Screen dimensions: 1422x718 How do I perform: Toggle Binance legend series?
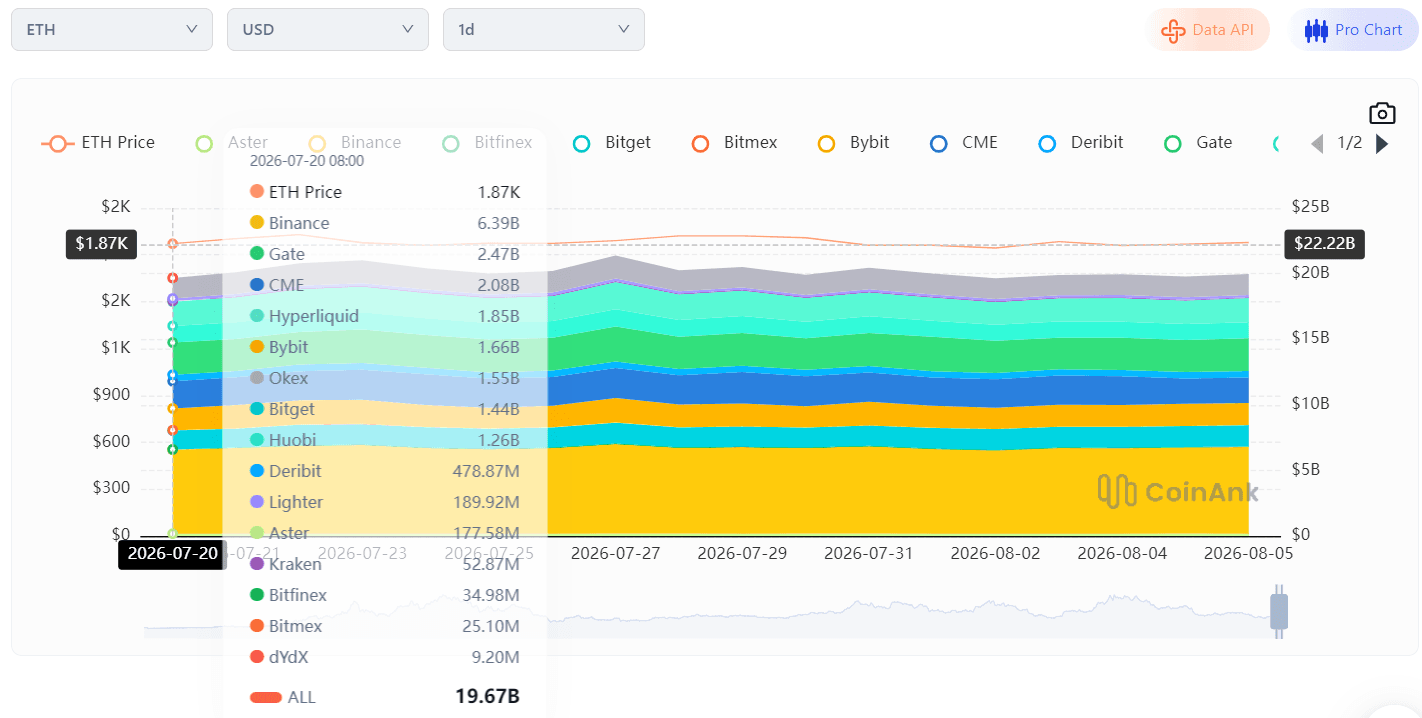pos(355,143)
